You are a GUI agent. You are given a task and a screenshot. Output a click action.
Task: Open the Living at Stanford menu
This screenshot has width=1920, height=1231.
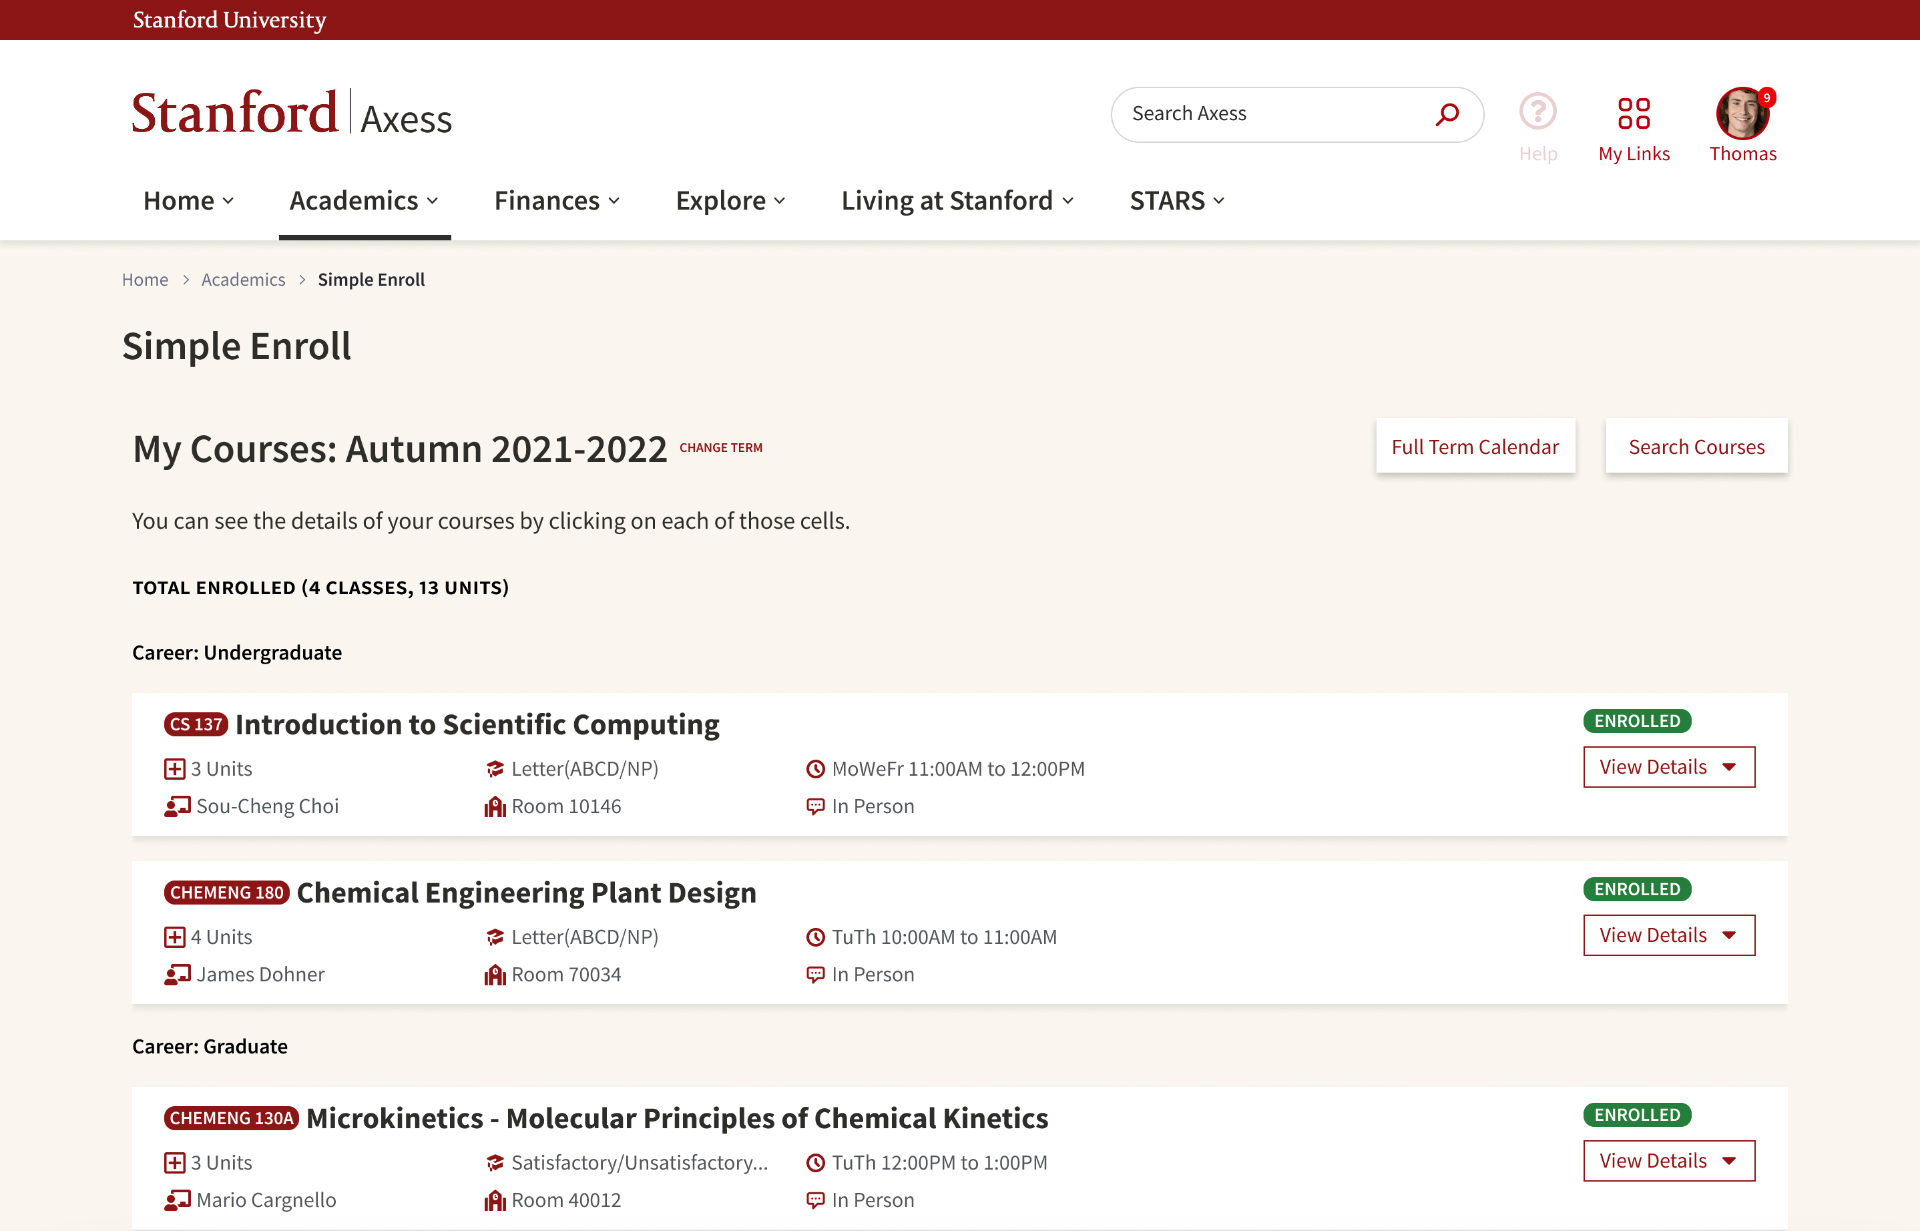[957, 201]
